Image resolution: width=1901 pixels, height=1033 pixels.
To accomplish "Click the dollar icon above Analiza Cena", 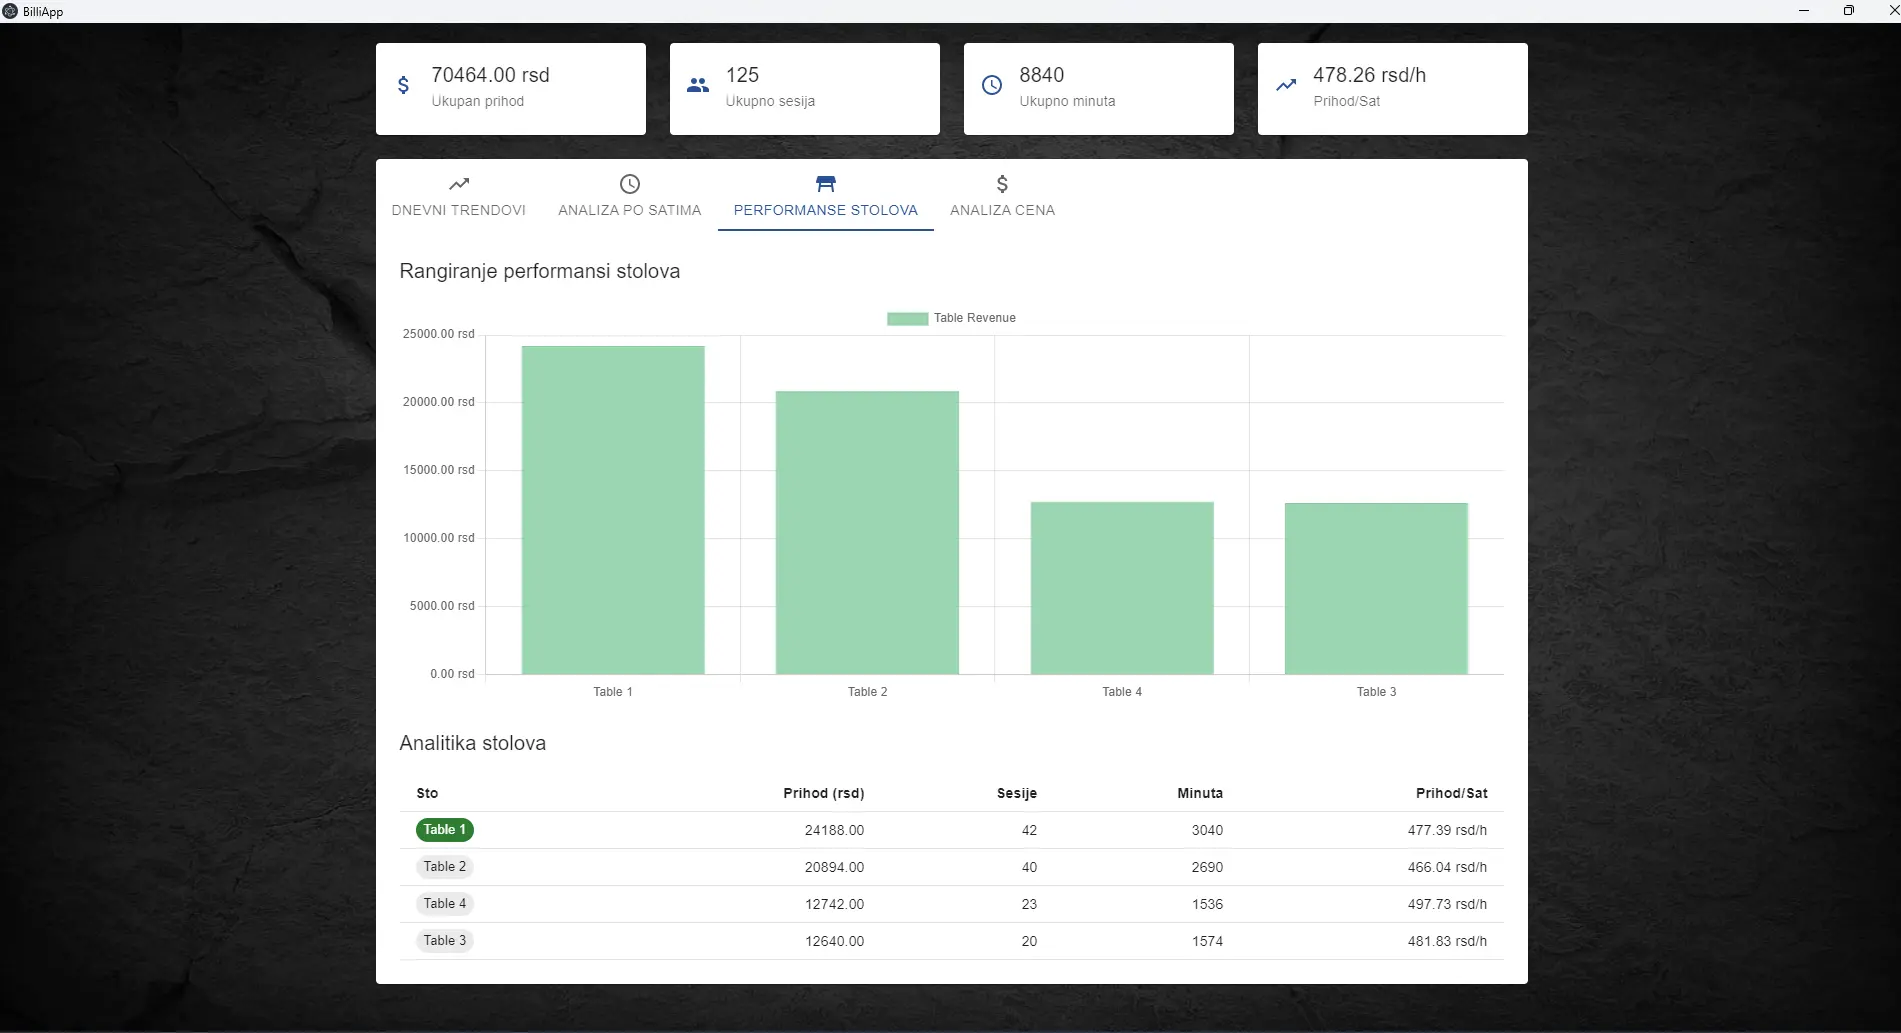I will point(1002,184).
